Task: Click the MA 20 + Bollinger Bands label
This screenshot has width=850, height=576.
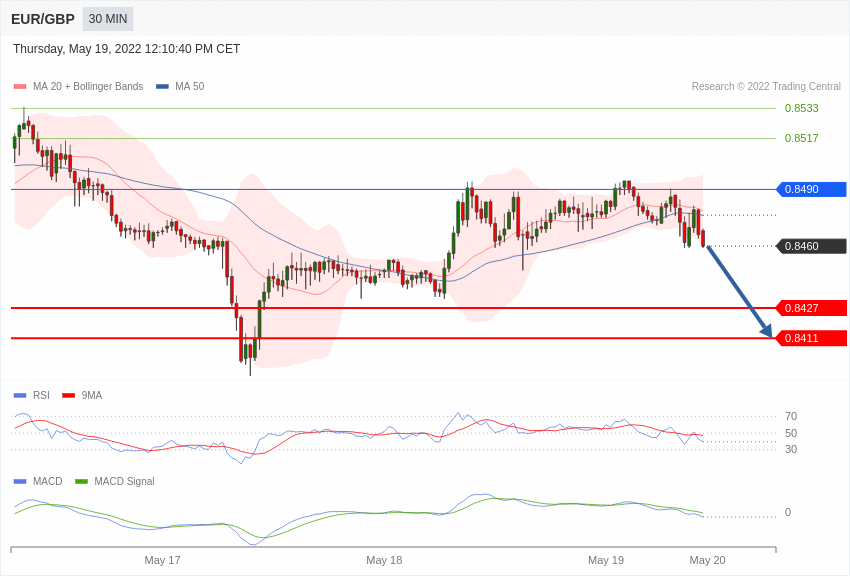Action: pyautogui.click(x=88, y=87)
